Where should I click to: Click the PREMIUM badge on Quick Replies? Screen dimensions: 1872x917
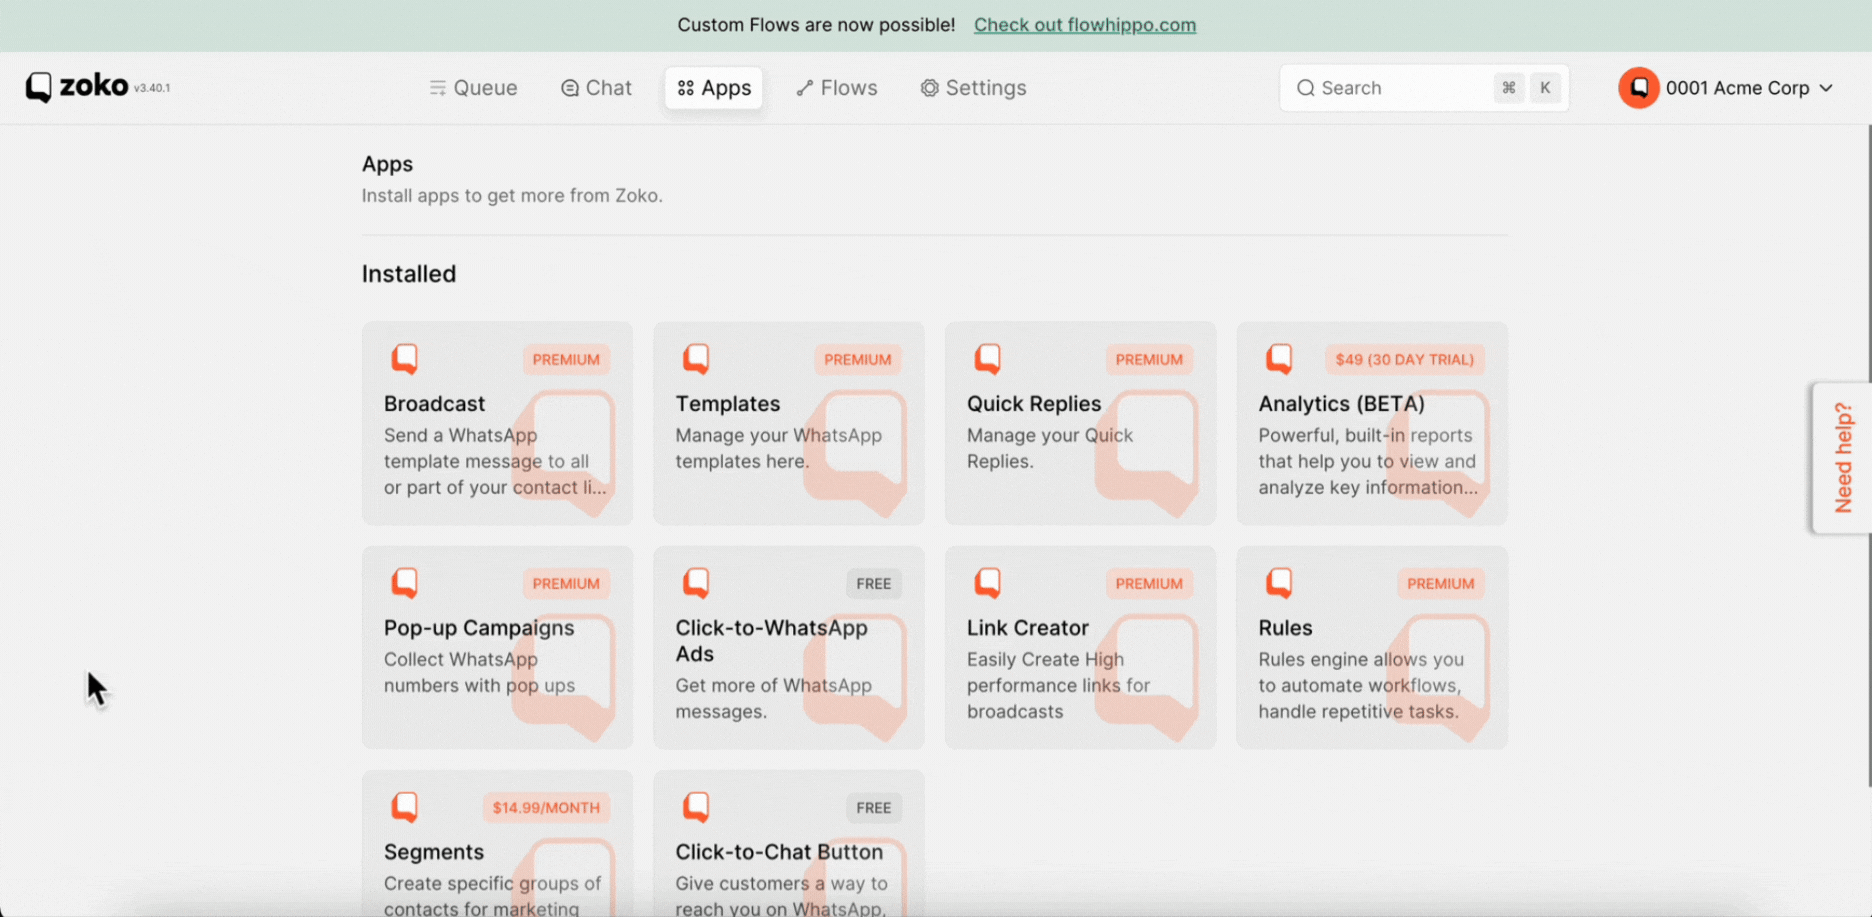[1149, 359]
